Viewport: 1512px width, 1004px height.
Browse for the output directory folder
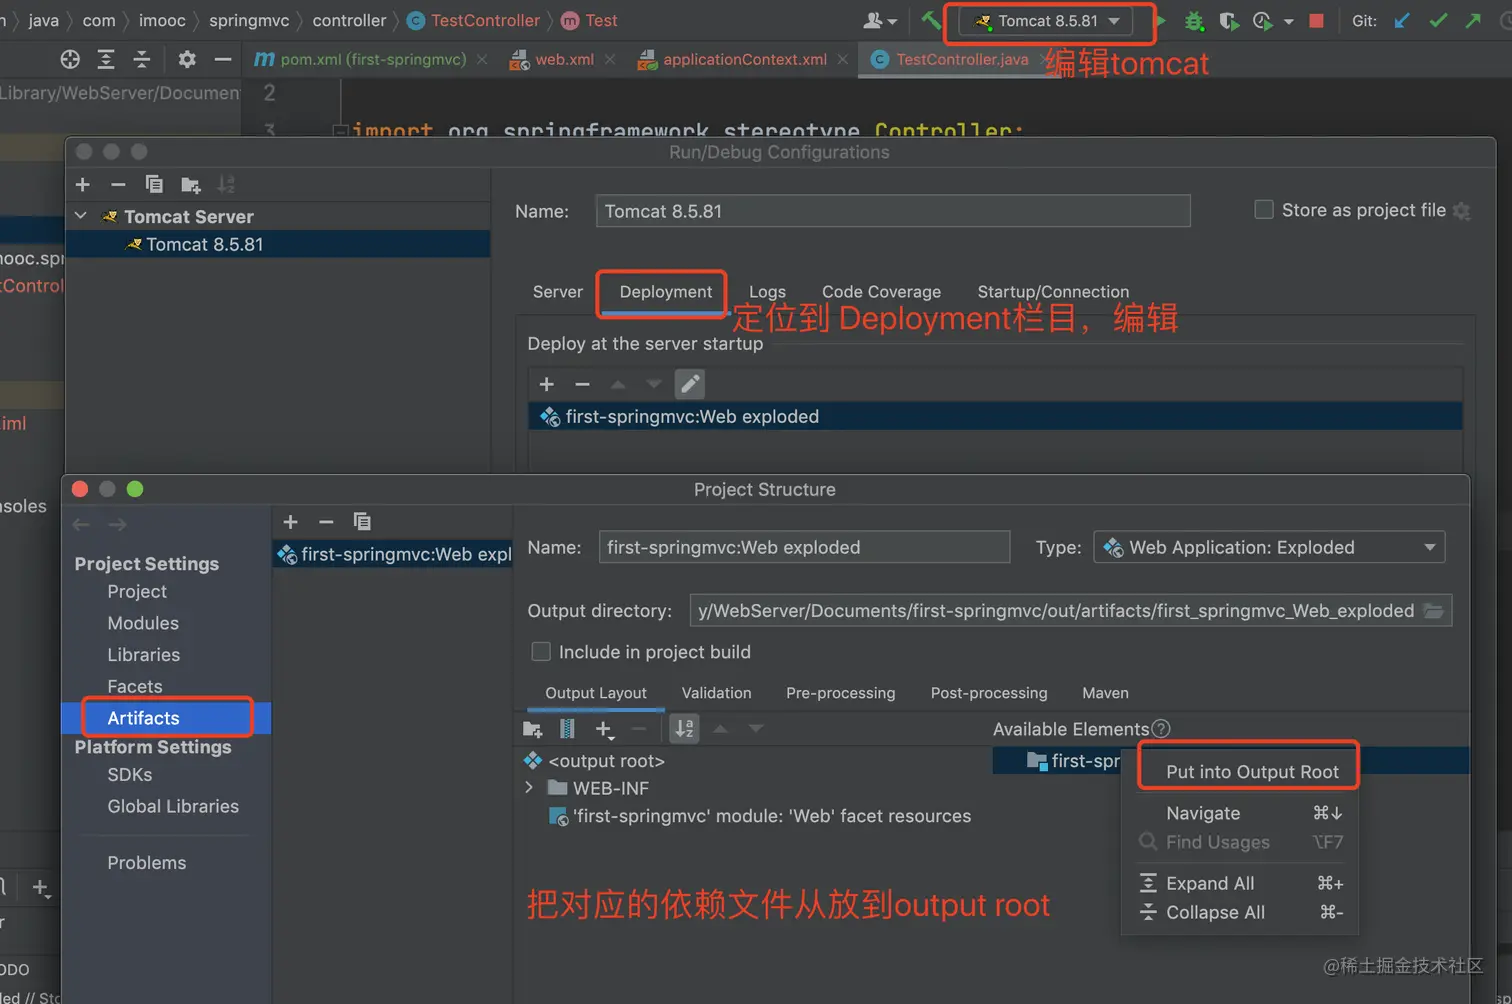tap(1434, 611)
